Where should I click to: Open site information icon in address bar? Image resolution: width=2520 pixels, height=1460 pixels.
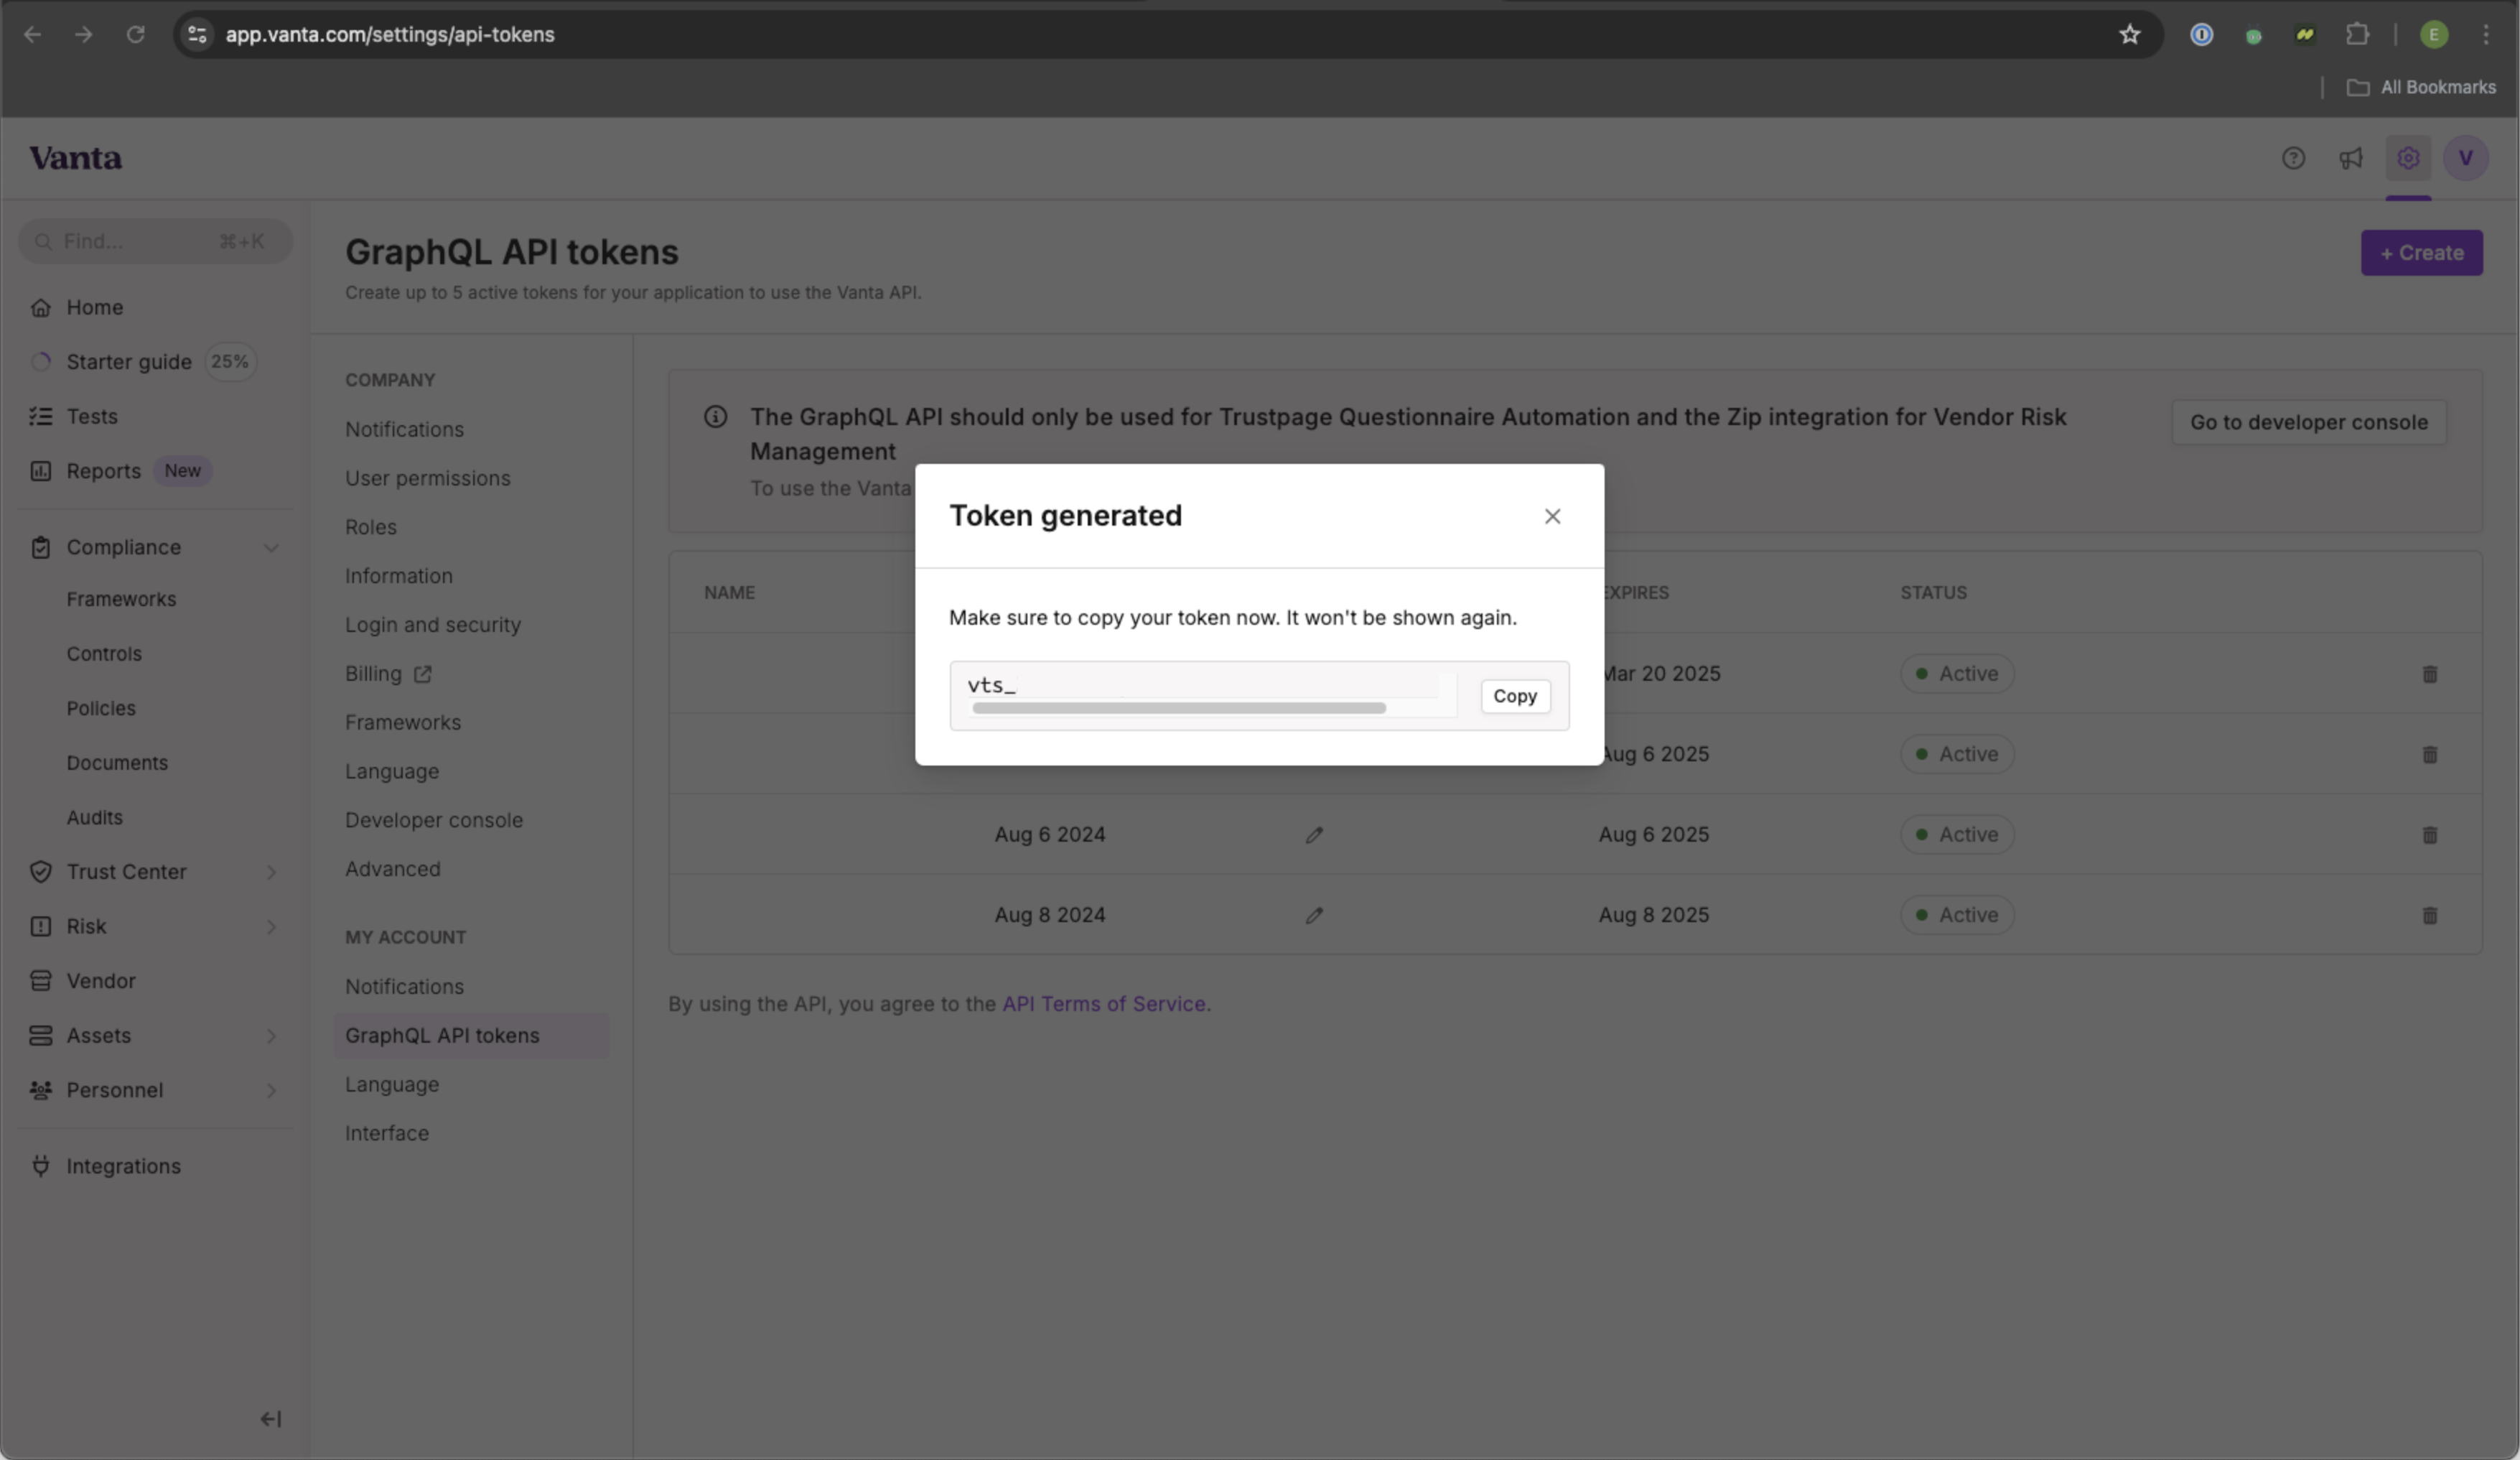point(197,35)
